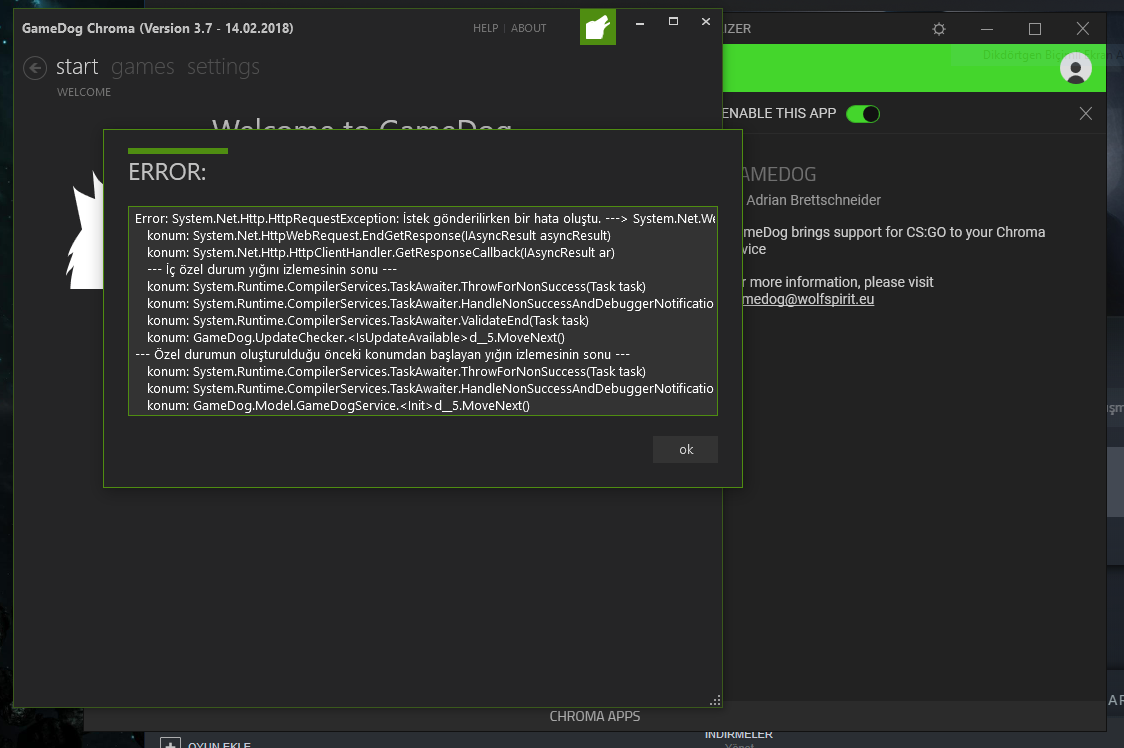Toggle the ENABLE THIS APP switch
This screenshot has height=748, width=1124.
[862, 114]
